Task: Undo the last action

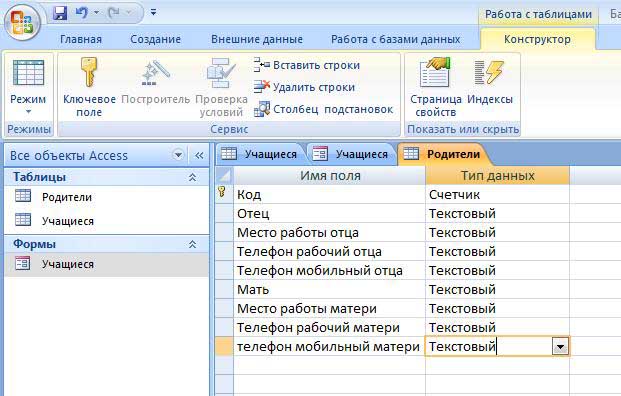Action: pos(82,13)
